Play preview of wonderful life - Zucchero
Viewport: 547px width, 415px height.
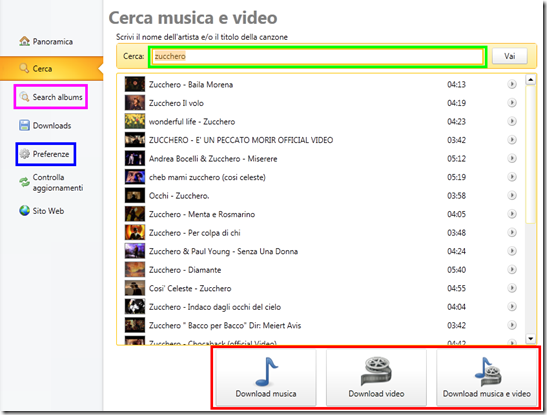pyautogui.click(x=512, y=121)
